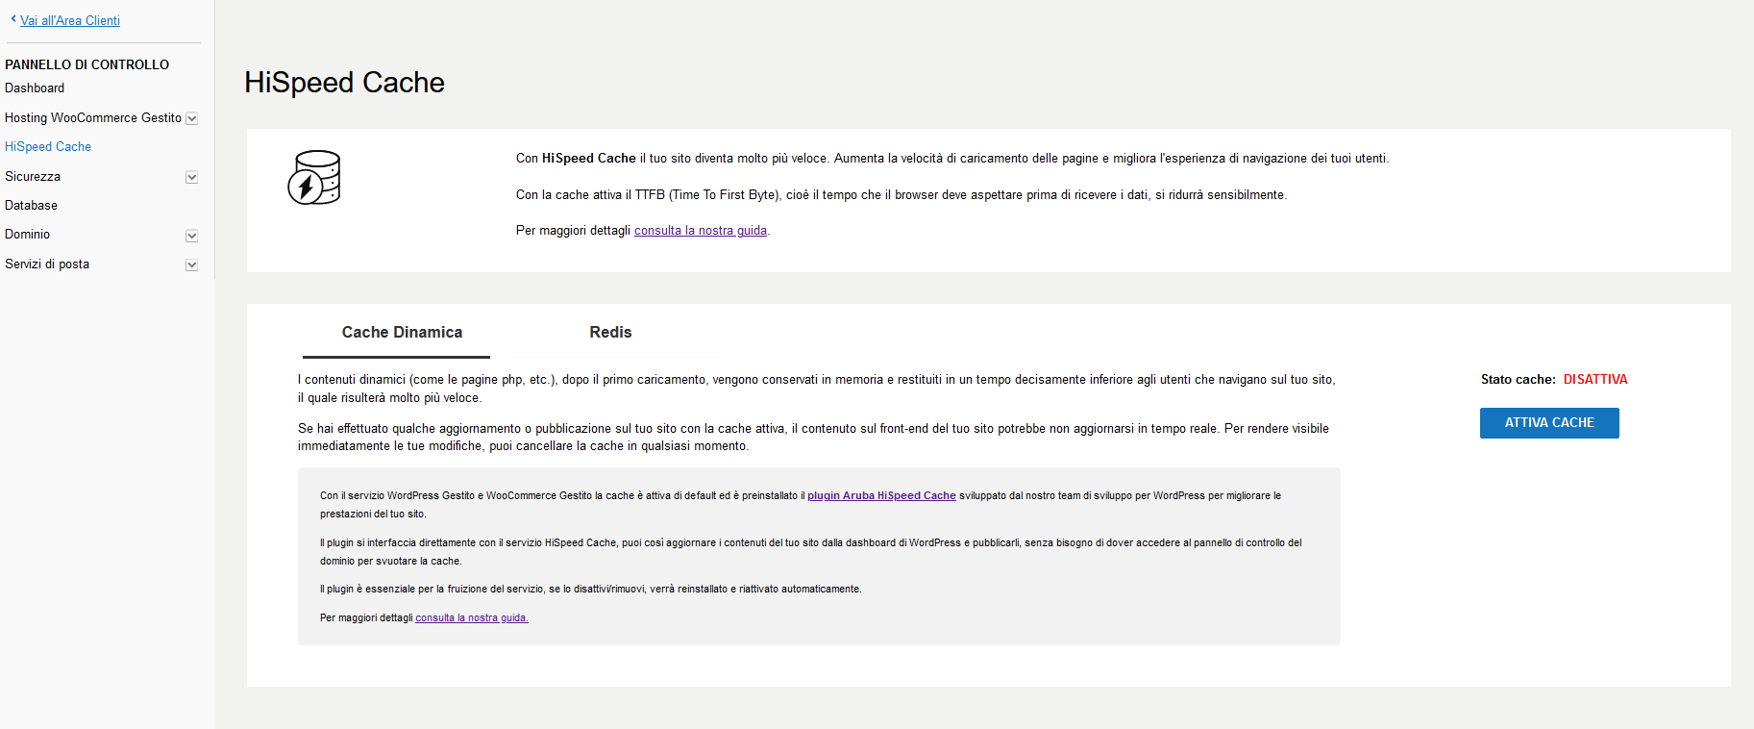This screenshot has height=729, width=1754.
Task: Expand the Servizi di posta arrow
Action: pos(192,265)
